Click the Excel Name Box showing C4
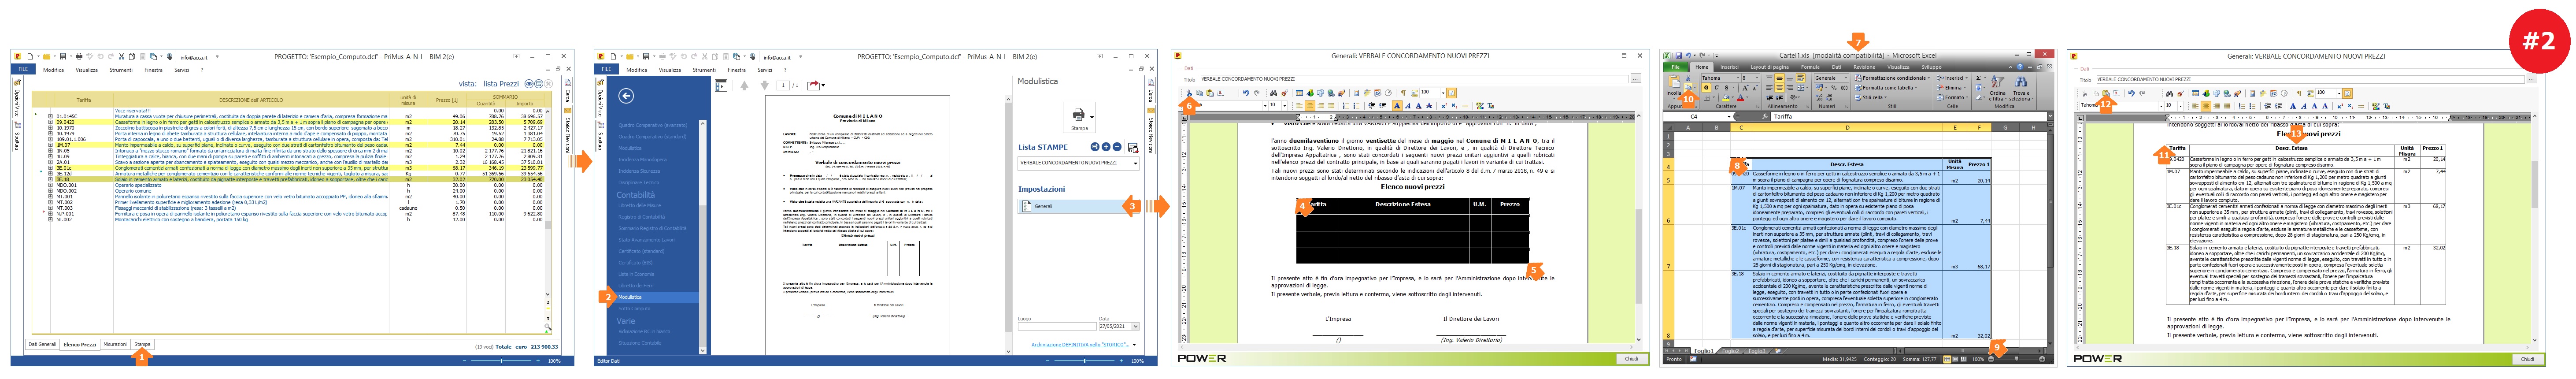2576x379 pixels. point(1698,117)
